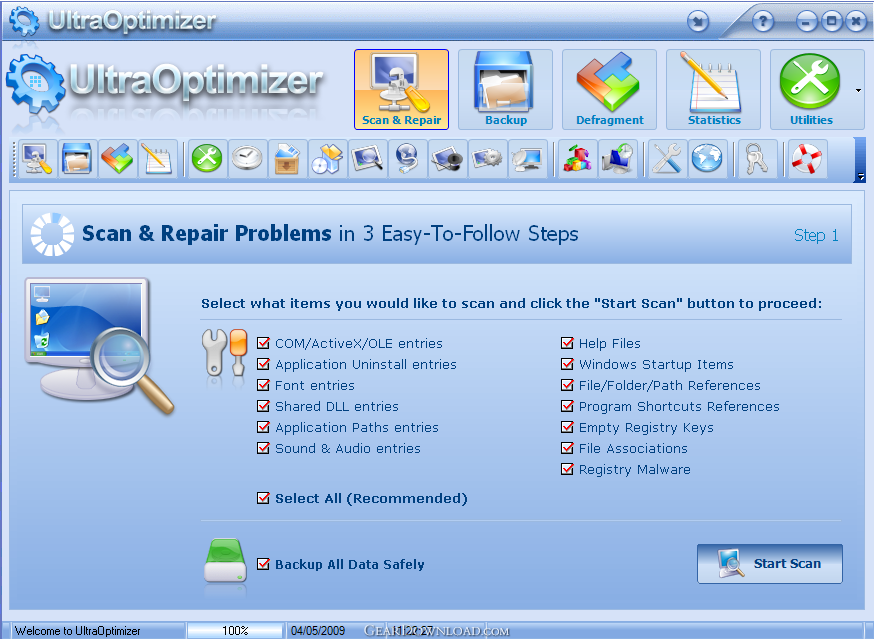Screen dimensions: 874x639
Task: Click the wrench and screwdriver tools graphic
Action: click(x=224, y=352)
